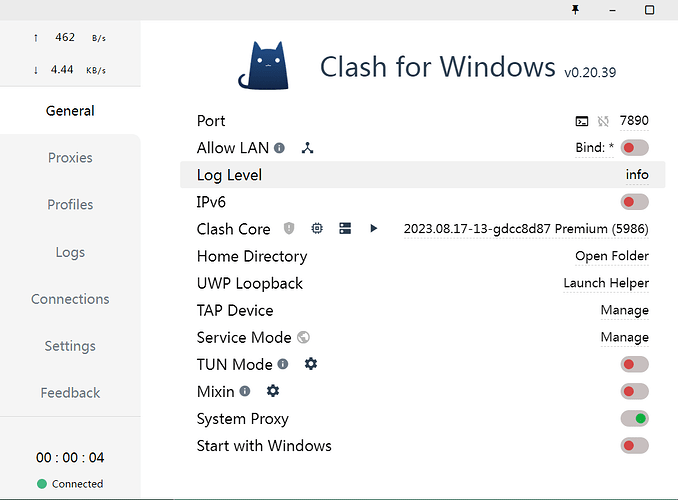
Task: Open the Profiles tab
Action: click(x=70, y=204)
